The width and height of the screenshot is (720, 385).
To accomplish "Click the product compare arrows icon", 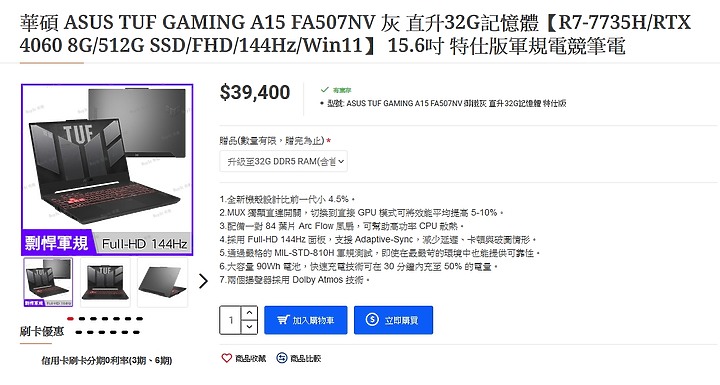I will [281, 358].
